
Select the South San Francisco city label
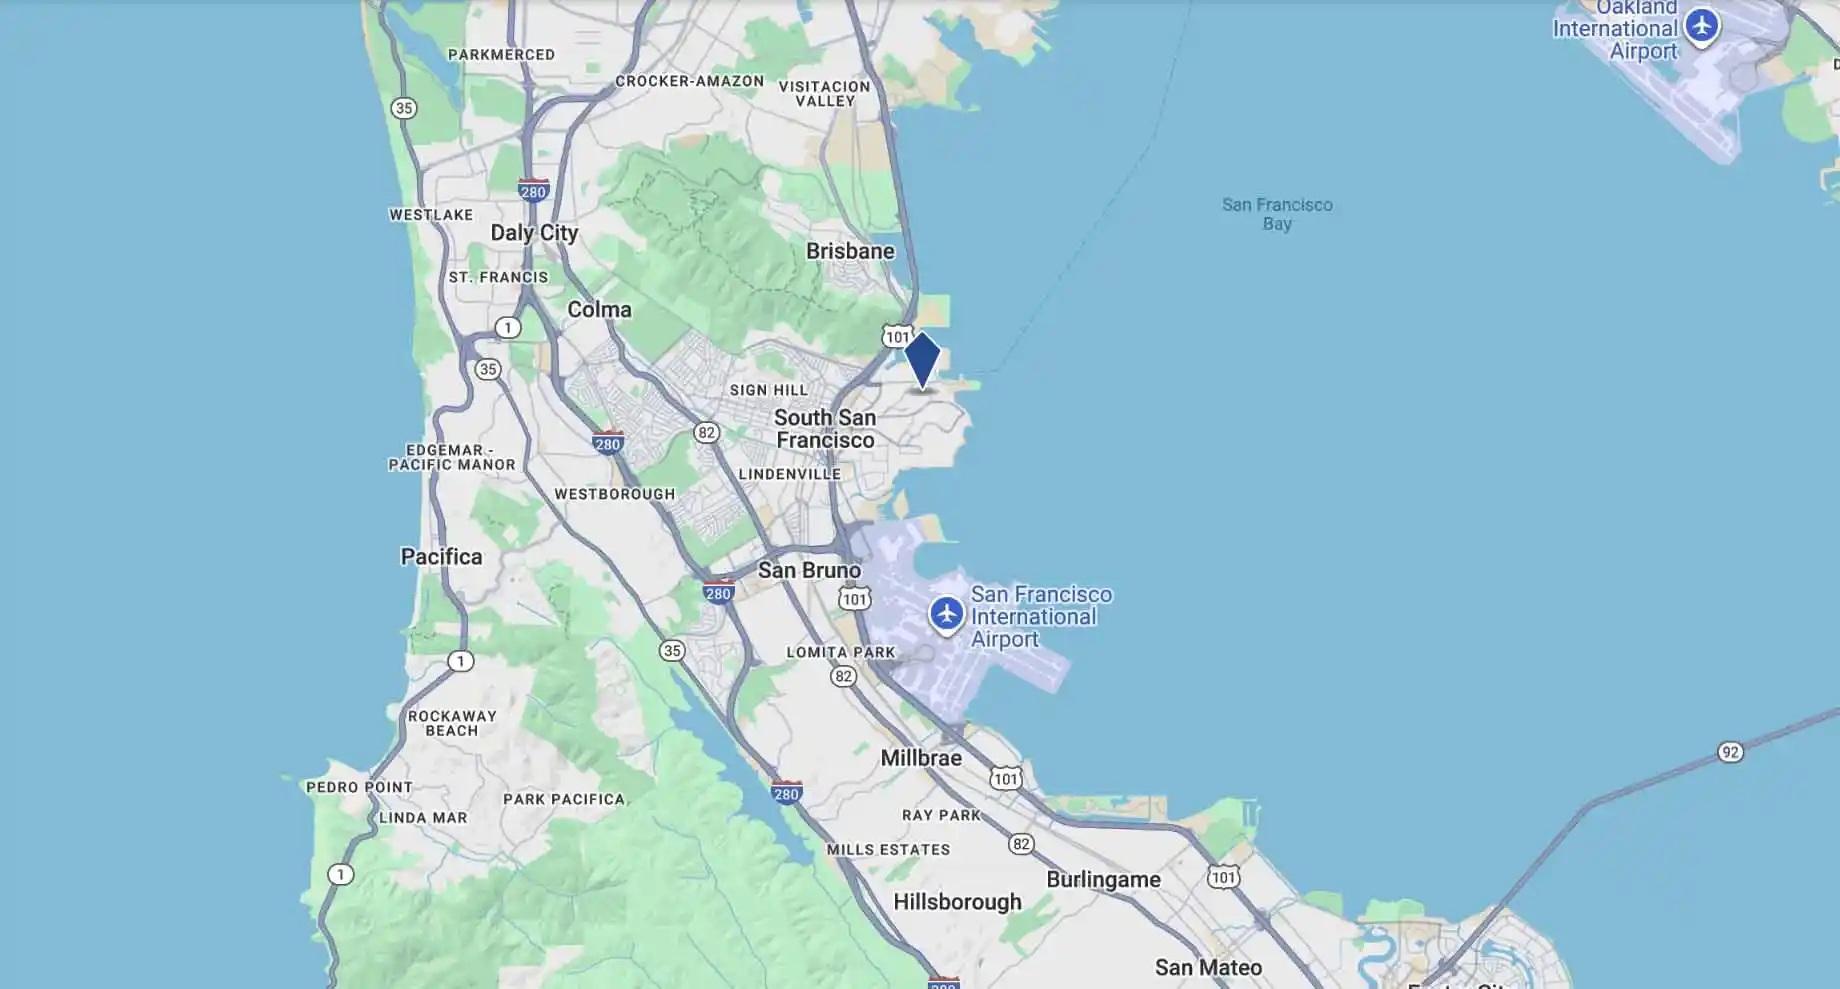point(825,429)
